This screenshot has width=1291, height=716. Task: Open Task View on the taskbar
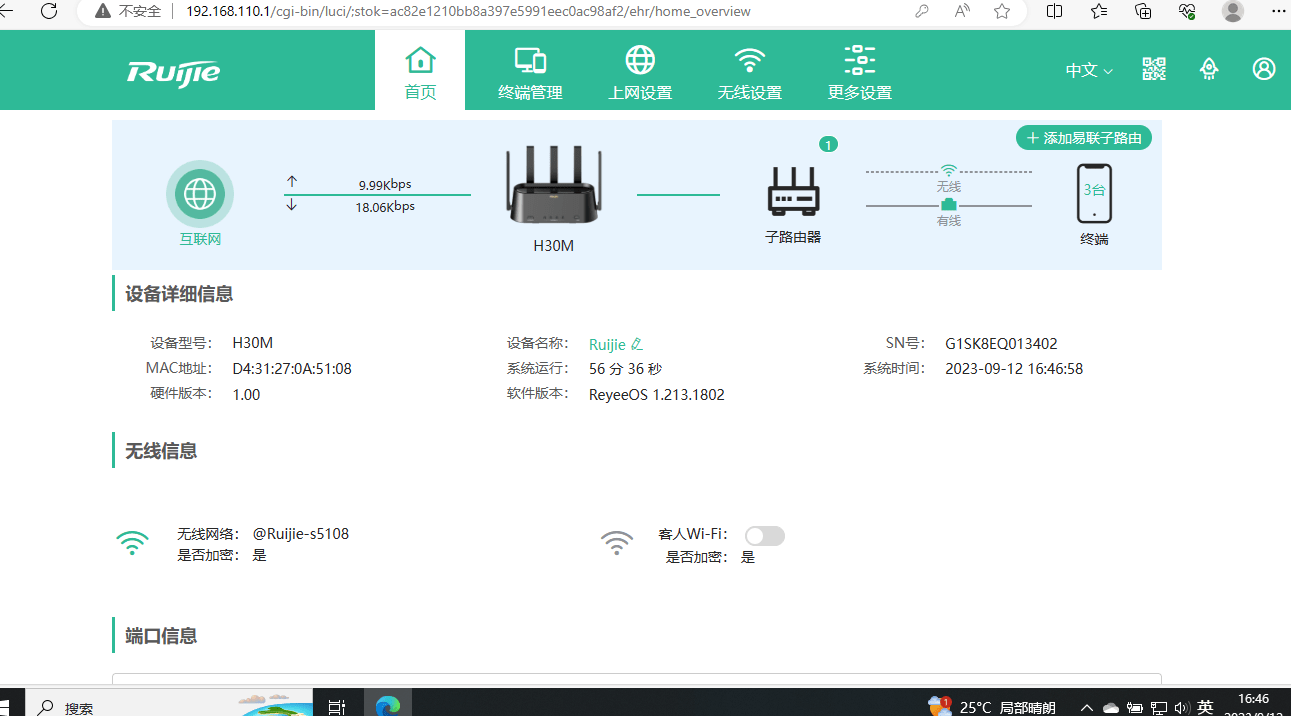pos(336,706)
